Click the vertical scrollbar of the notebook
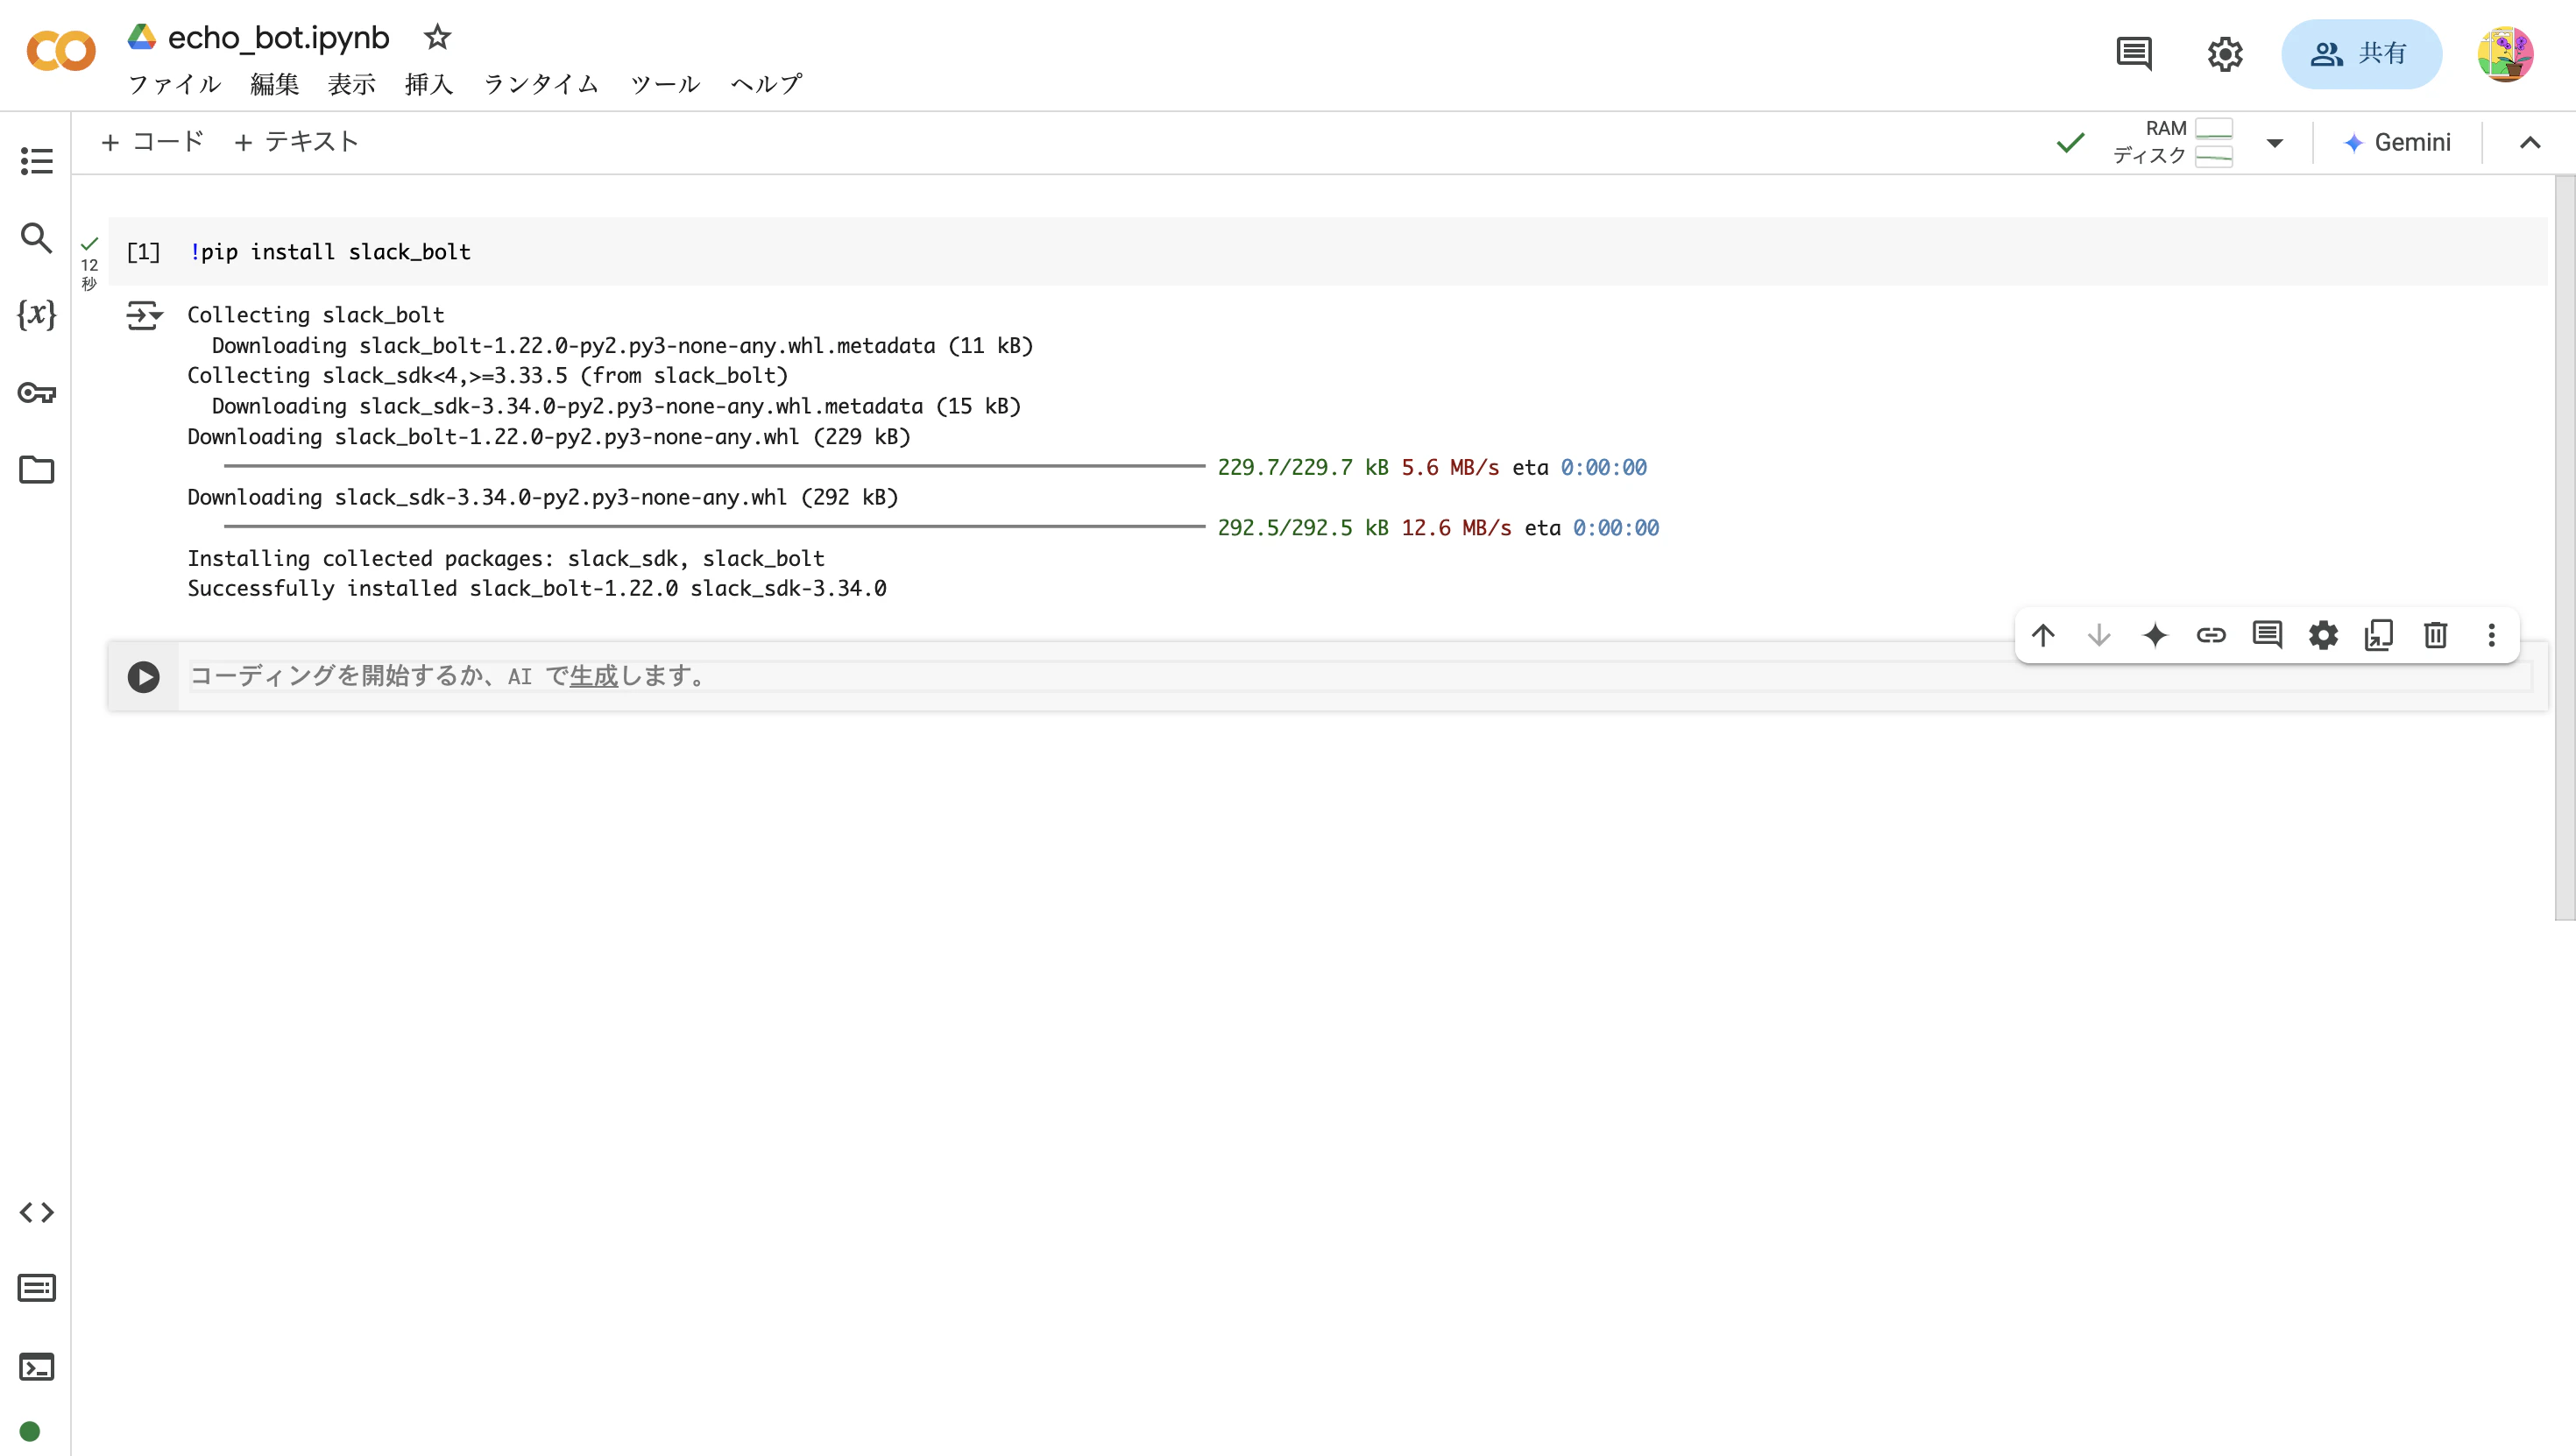Image resolution: width=2576 pixels, height=1456 pixels. [x=2565, y=548]
